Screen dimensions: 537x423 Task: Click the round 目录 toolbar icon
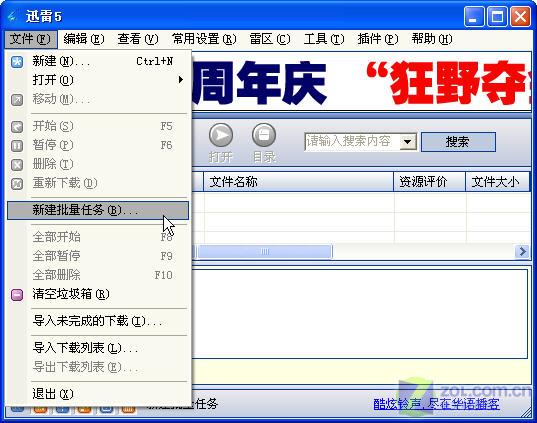click(264, 135)
